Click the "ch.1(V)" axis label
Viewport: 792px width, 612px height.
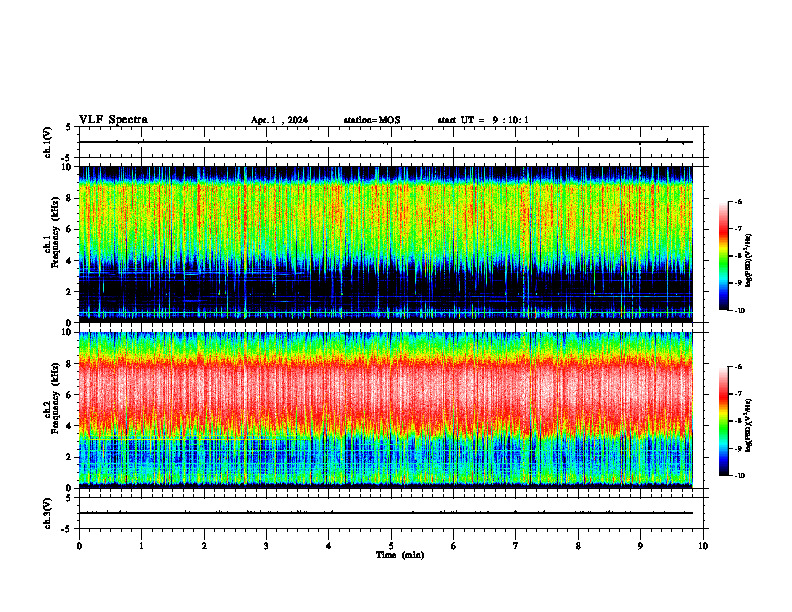(48, 142)
